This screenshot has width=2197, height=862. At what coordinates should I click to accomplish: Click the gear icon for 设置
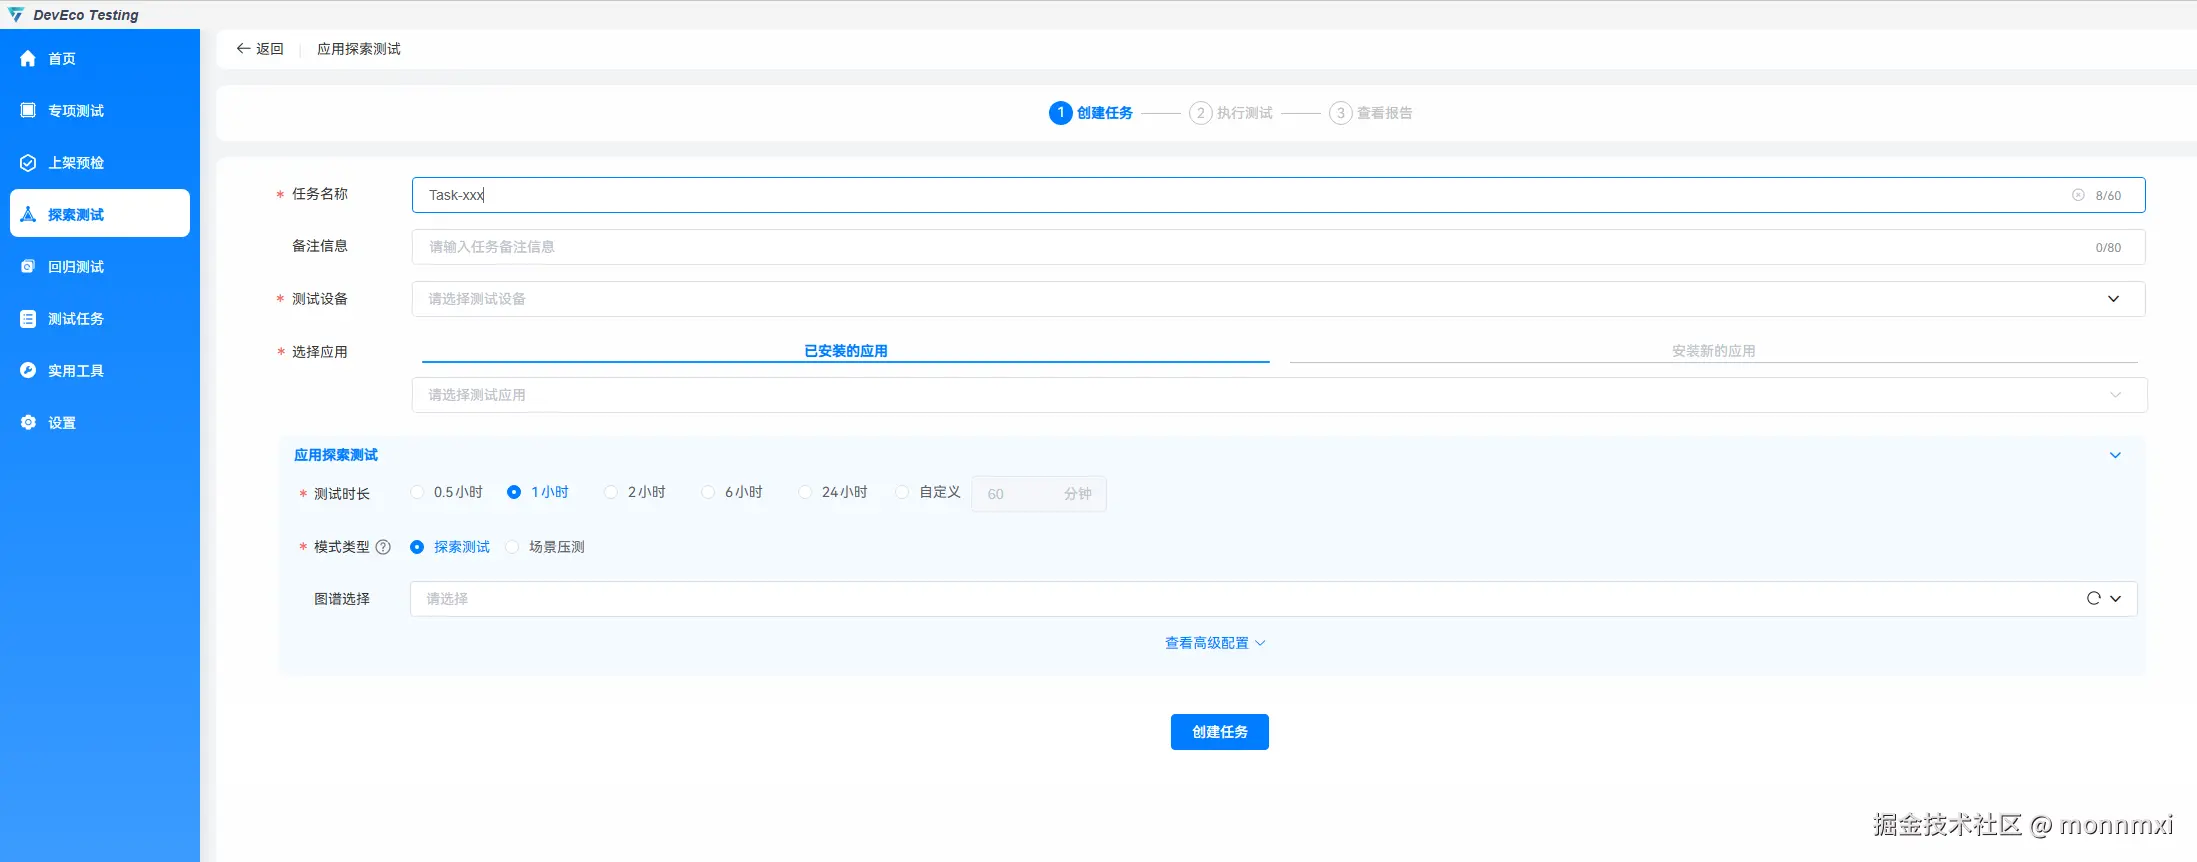[x=28, y=423]
